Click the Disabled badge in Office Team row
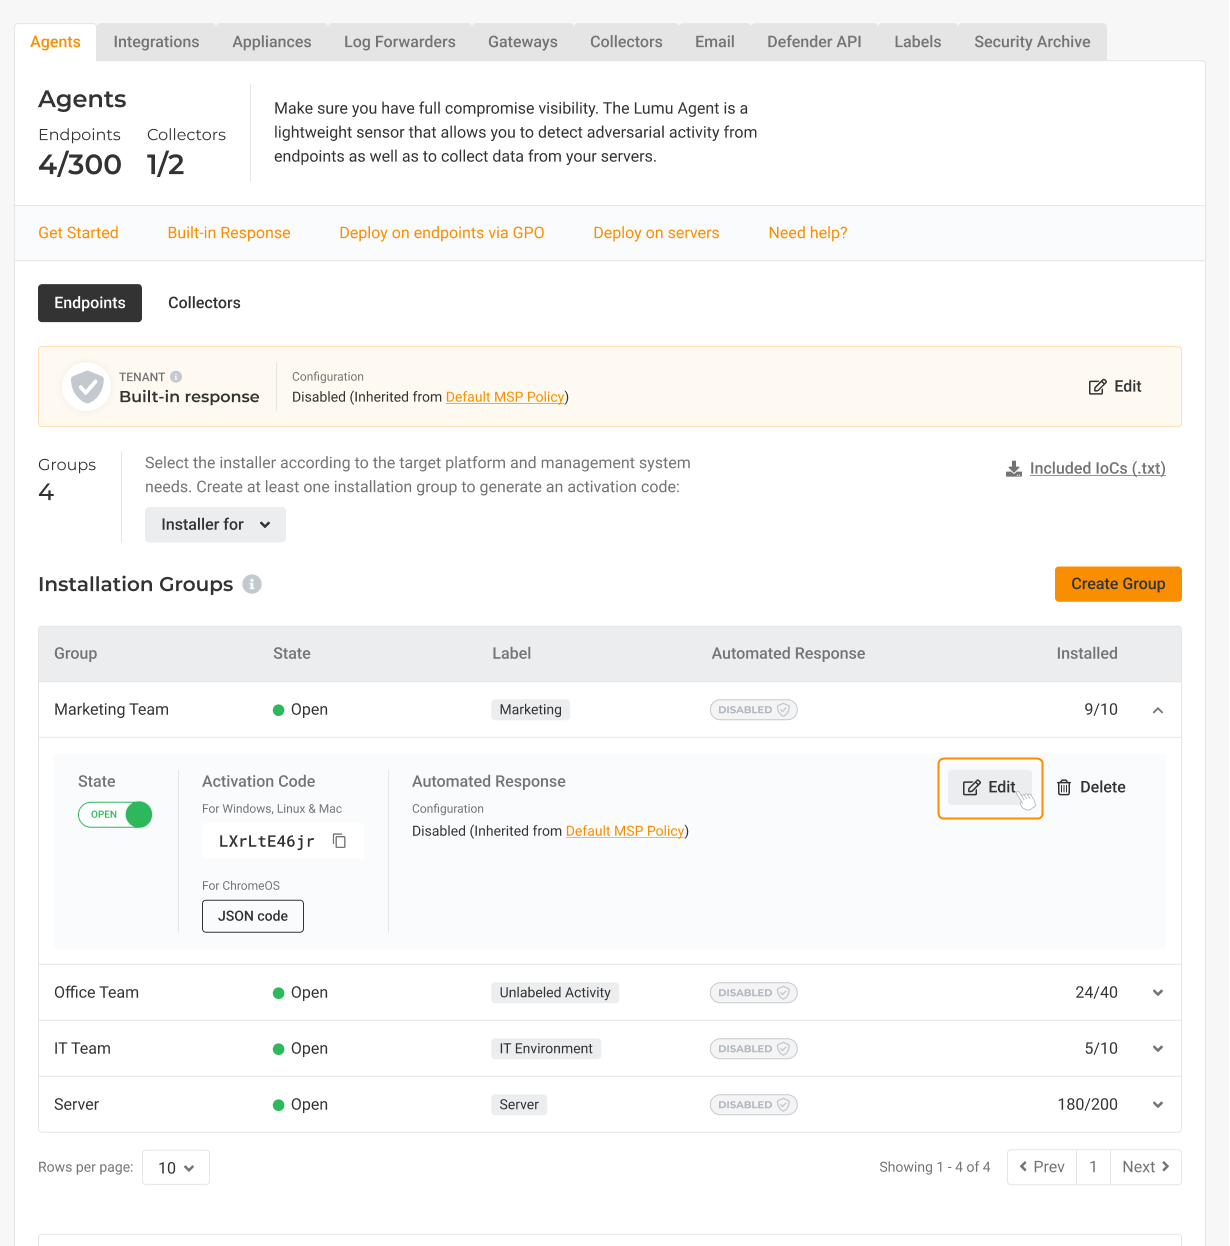The width and height of the screenshot is (1230, 1246). point(754,993)
